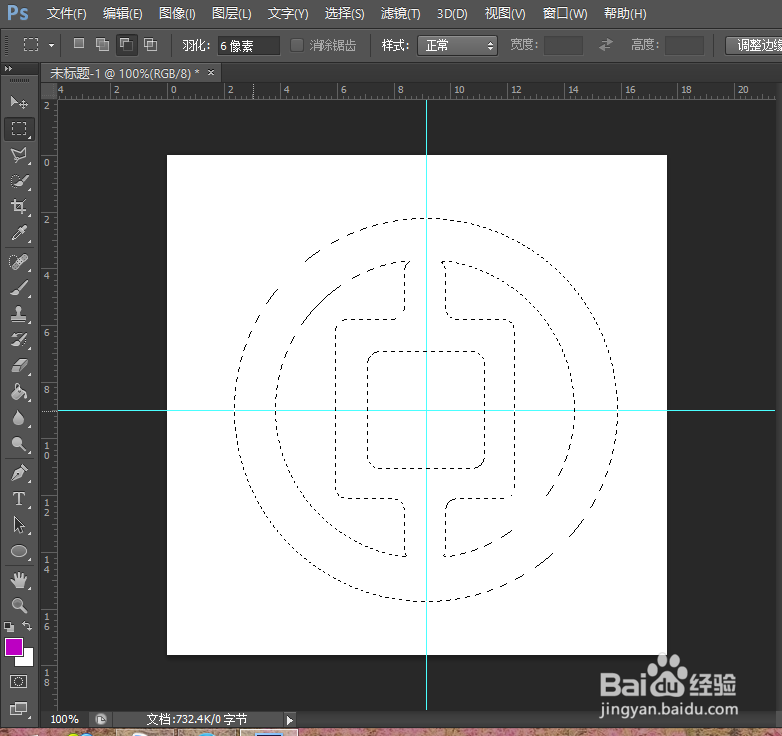
Task: Select the Horizontal Type tool
Action: pyautogui.click(x=19, y=499)
